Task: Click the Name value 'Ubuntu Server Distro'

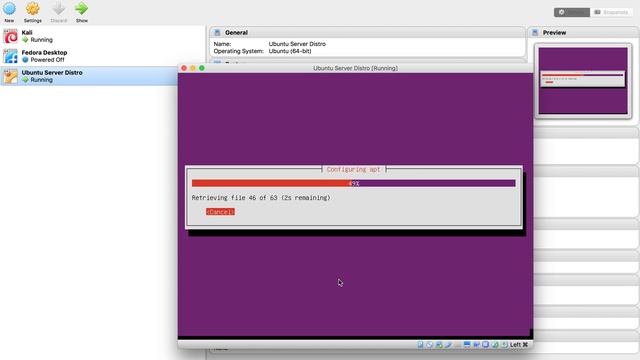Action: point(297,44)
